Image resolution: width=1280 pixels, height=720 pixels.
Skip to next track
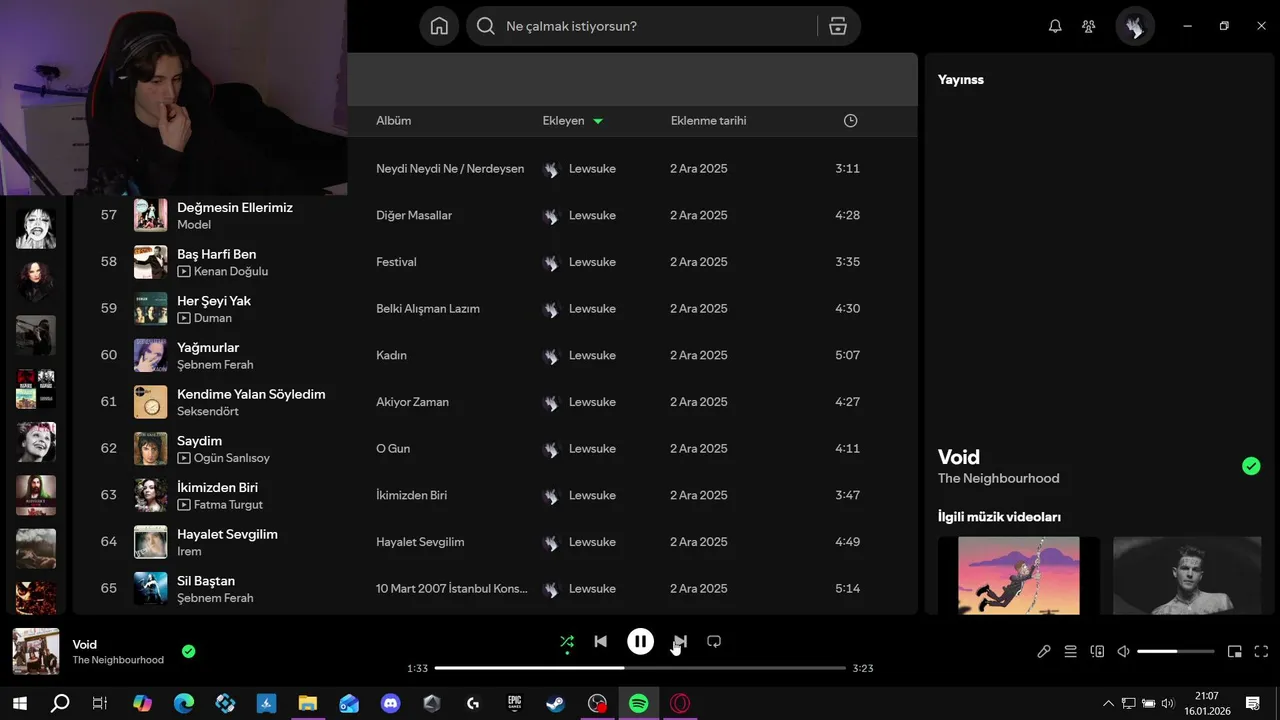click(680, 642)
